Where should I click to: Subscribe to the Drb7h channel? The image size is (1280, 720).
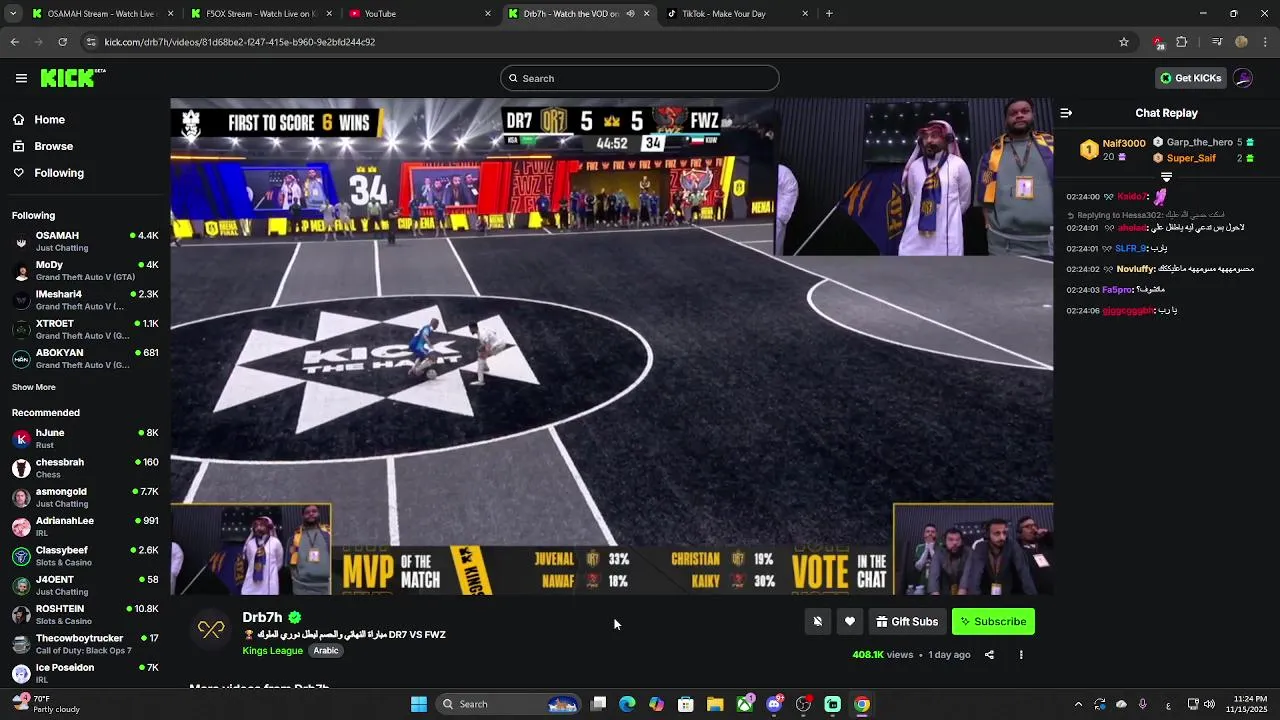(x=993, y=622)
